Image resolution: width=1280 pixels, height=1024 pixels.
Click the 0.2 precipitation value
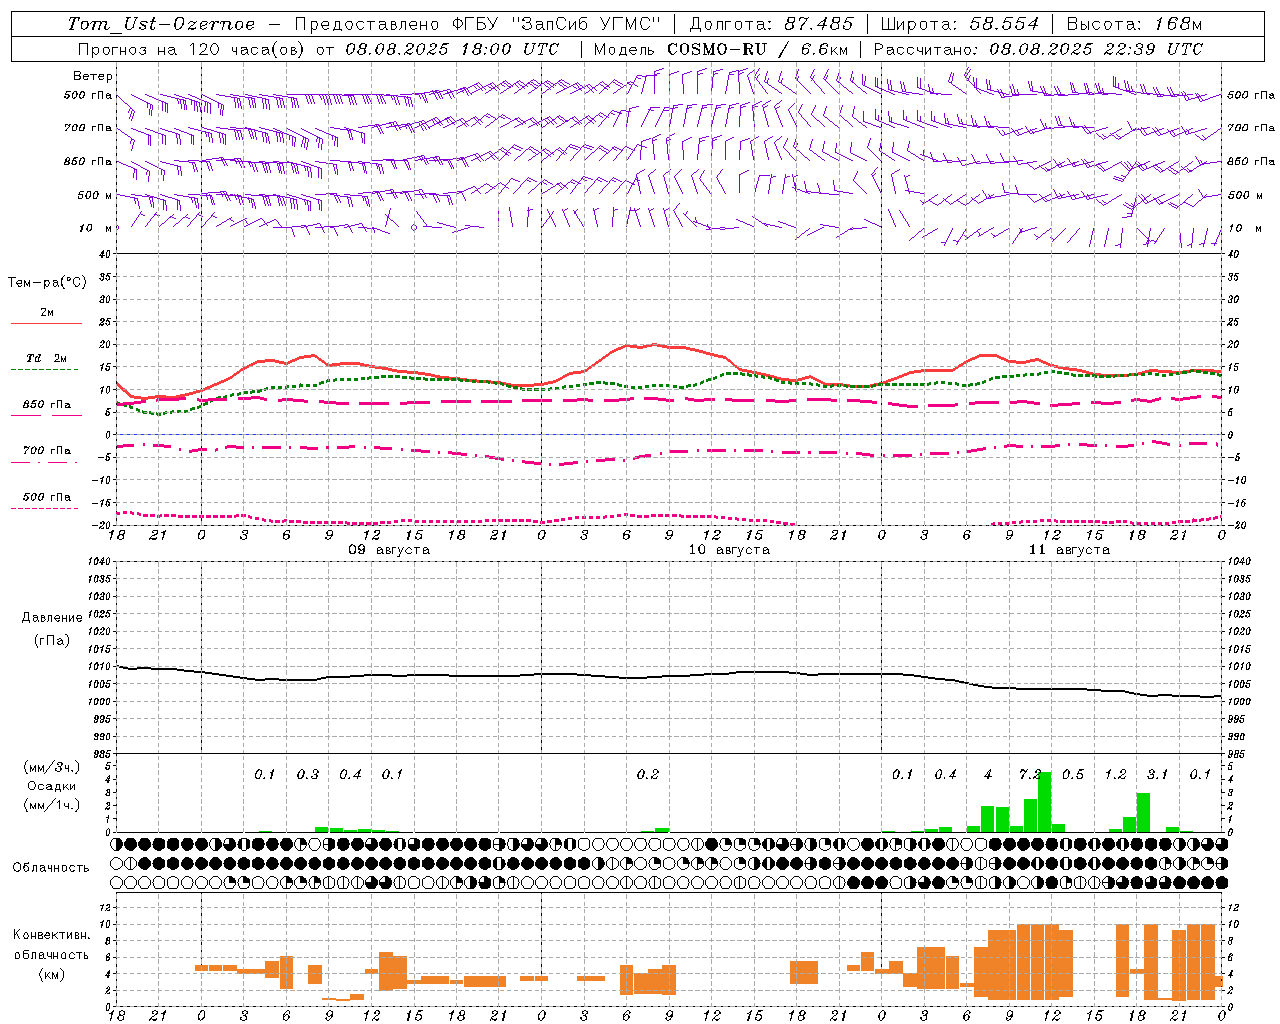point(648,774)
